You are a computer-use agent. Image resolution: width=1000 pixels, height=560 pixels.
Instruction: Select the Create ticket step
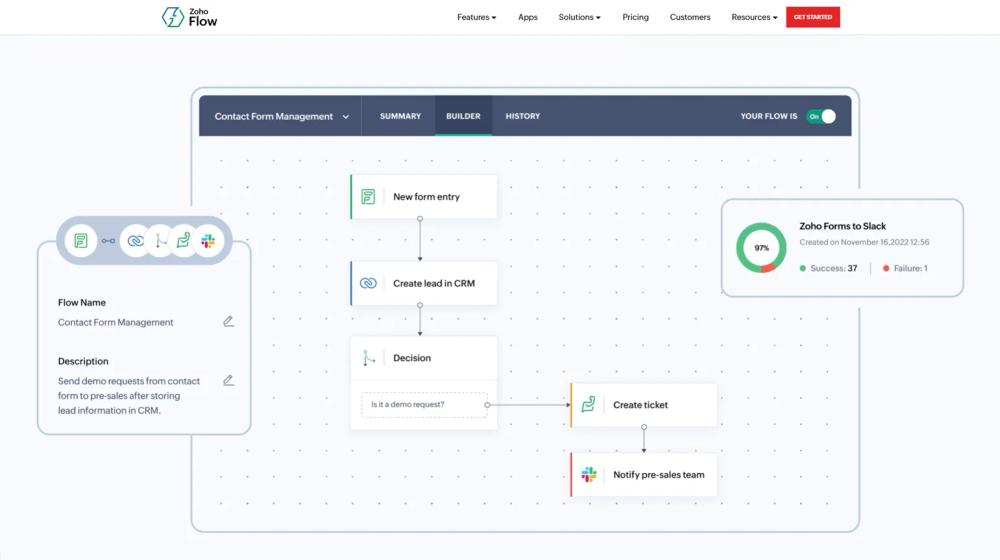(x=643, y=404)
